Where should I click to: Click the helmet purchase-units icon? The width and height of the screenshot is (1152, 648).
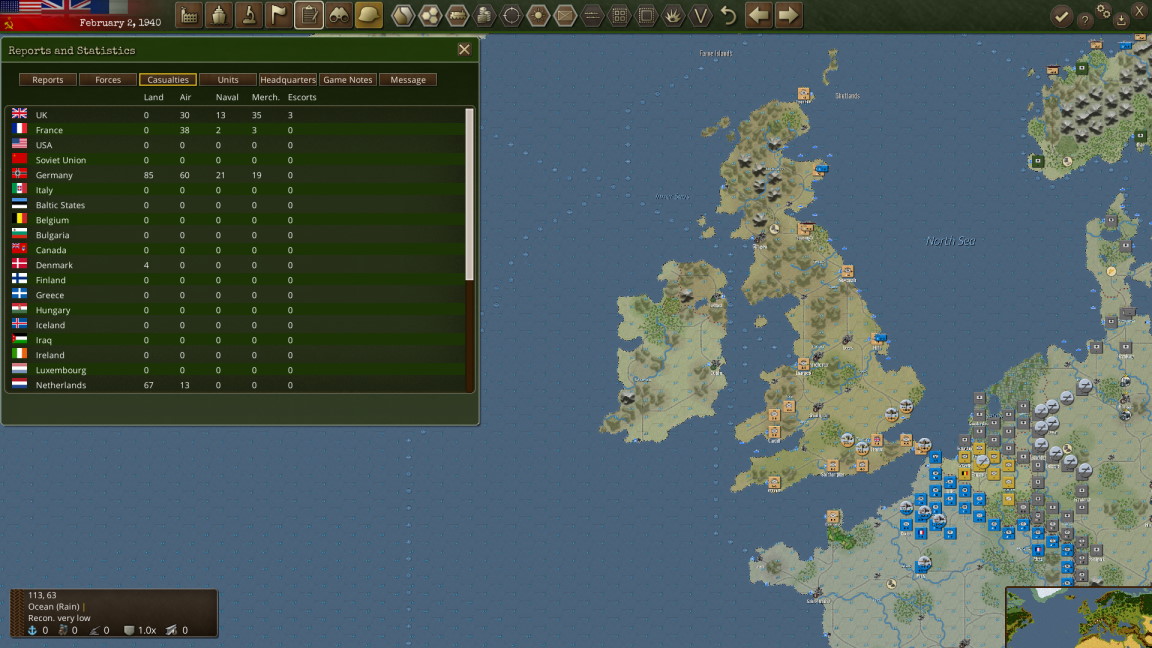click(369, 15)
